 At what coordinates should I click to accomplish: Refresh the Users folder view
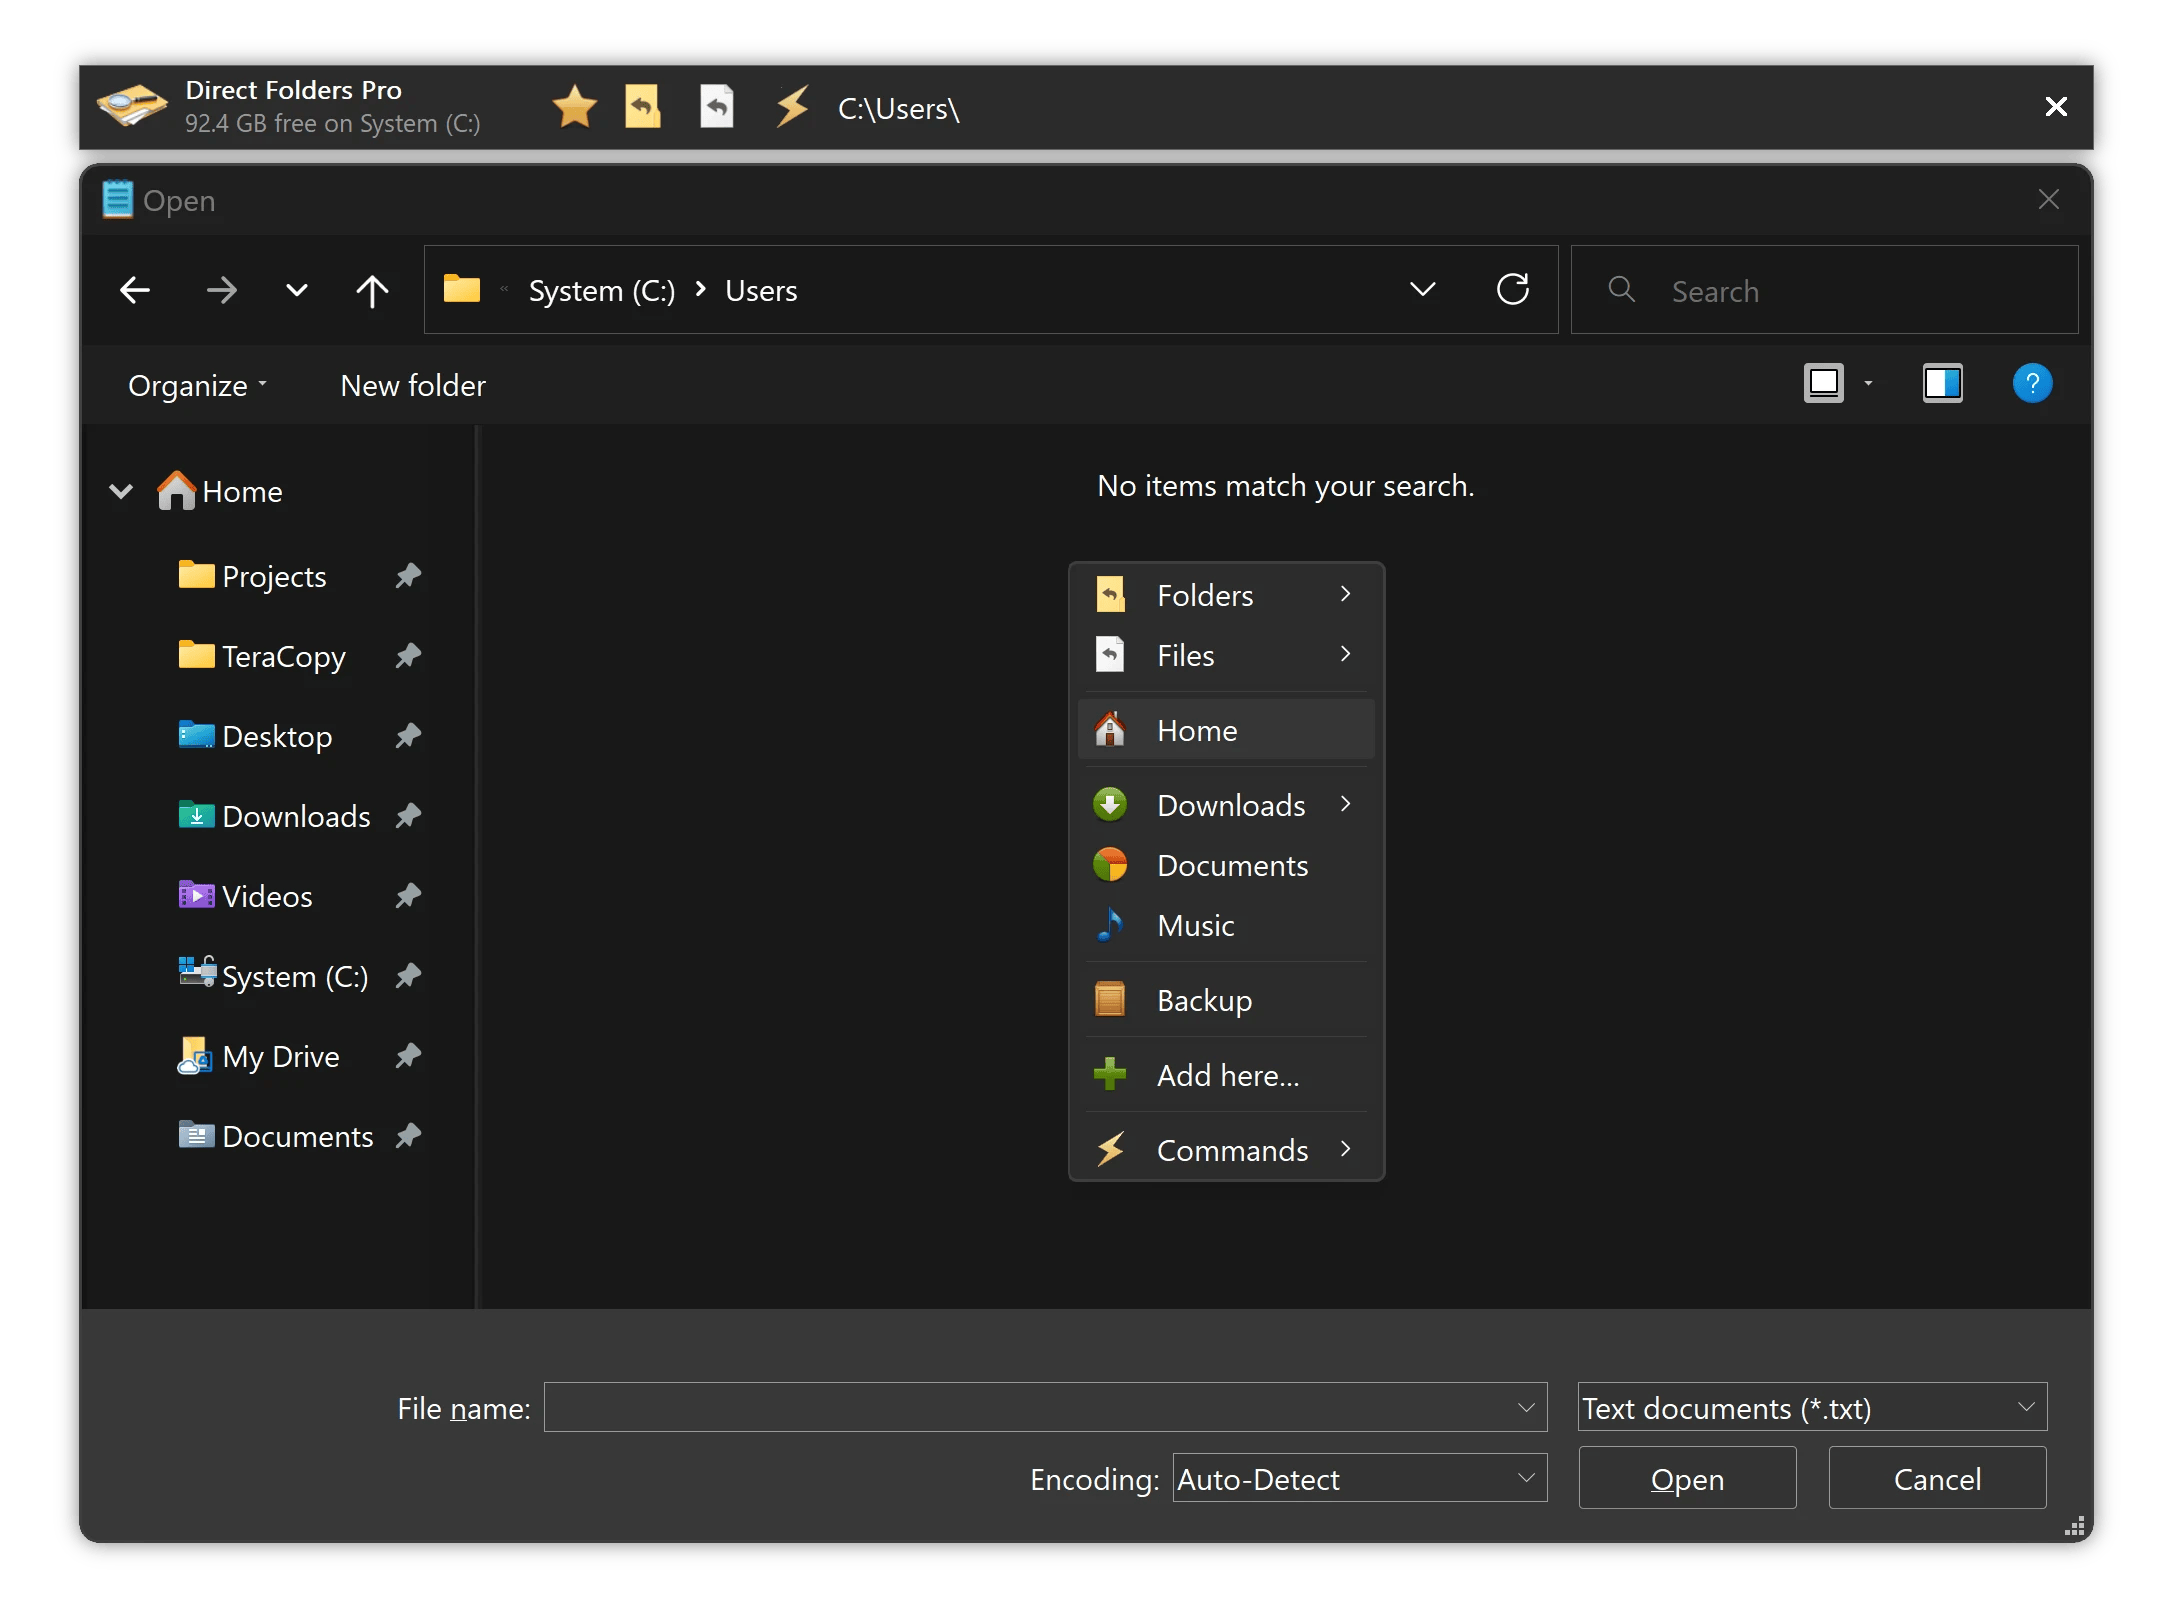[1513, 290]
